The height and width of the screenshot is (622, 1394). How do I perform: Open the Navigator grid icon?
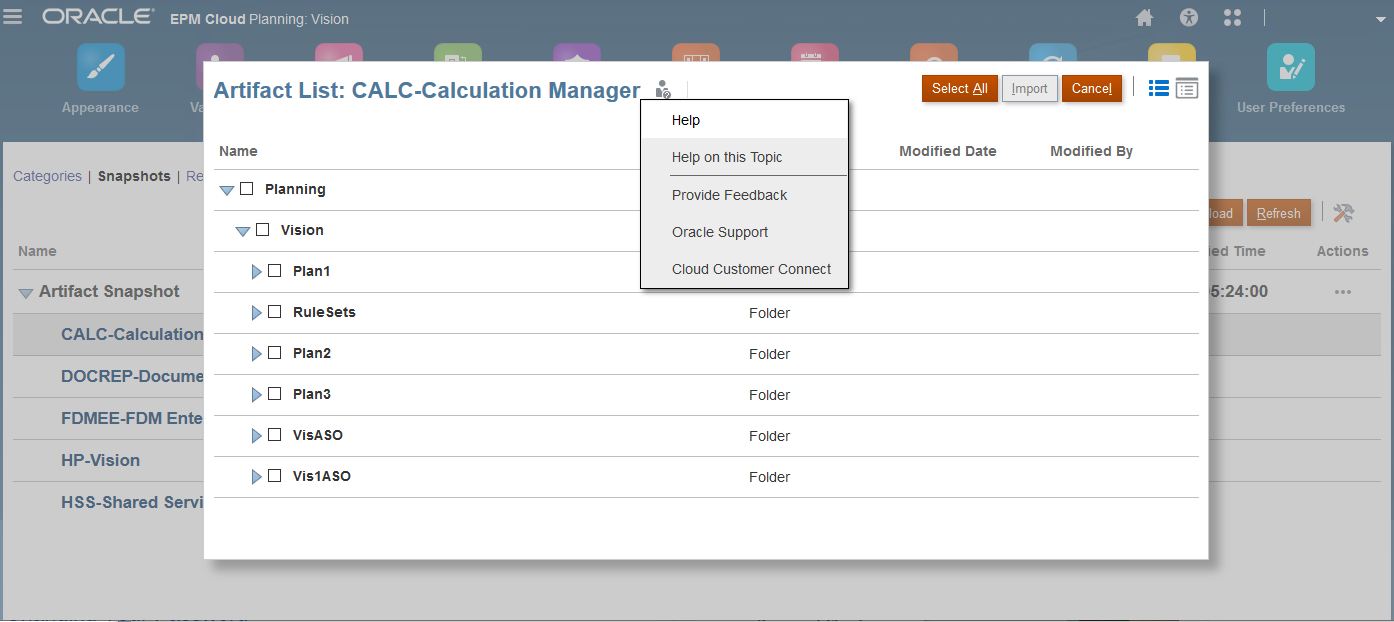(x=1232, y=17)
